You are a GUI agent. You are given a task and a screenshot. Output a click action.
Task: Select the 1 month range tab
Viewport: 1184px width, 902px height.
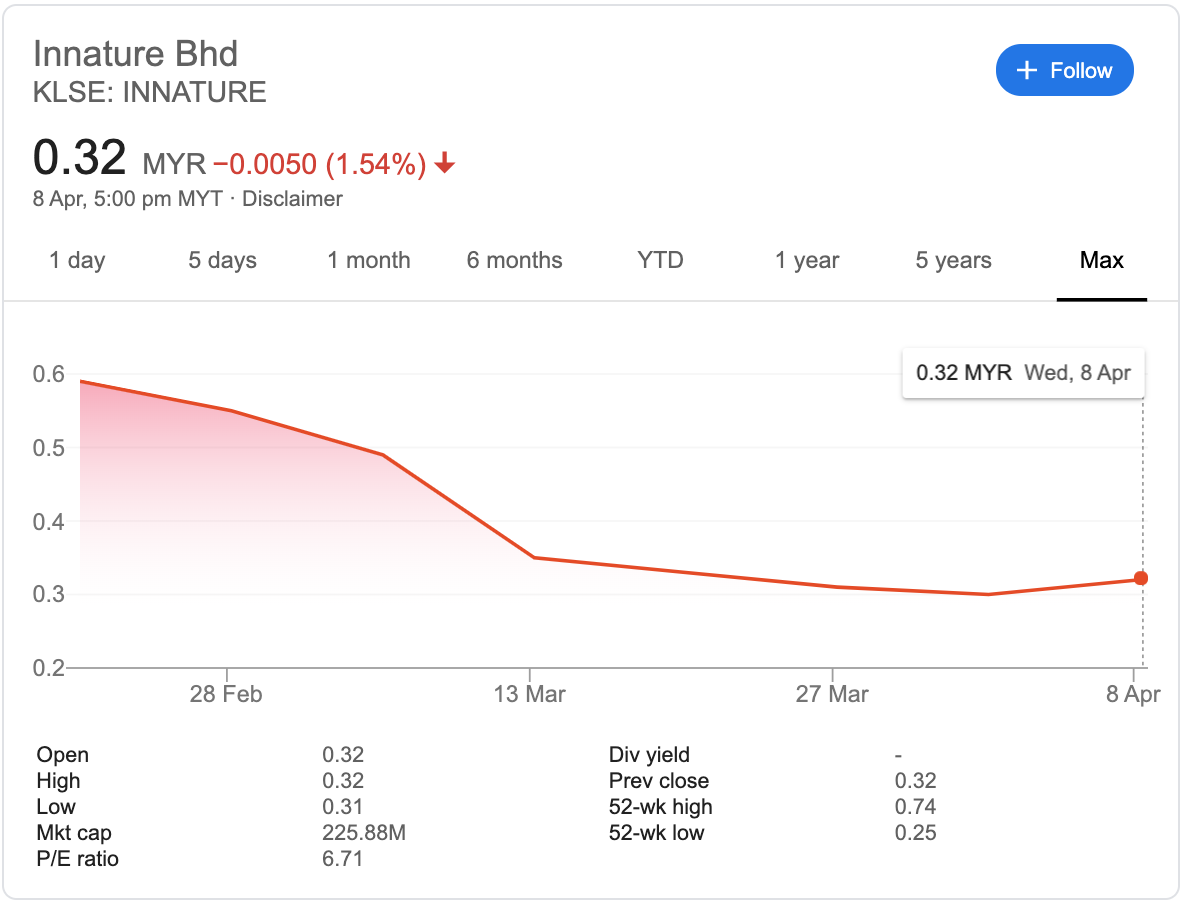pyautogui.click(x=368, y=261)
